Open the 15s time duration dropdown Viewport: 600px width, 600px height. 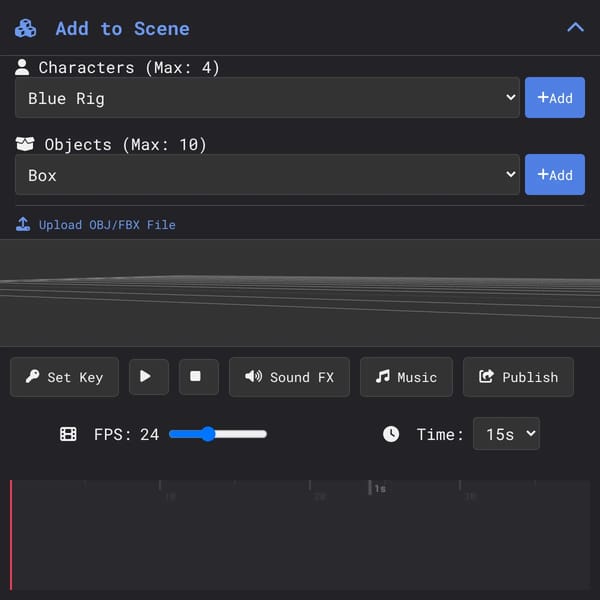506,434
